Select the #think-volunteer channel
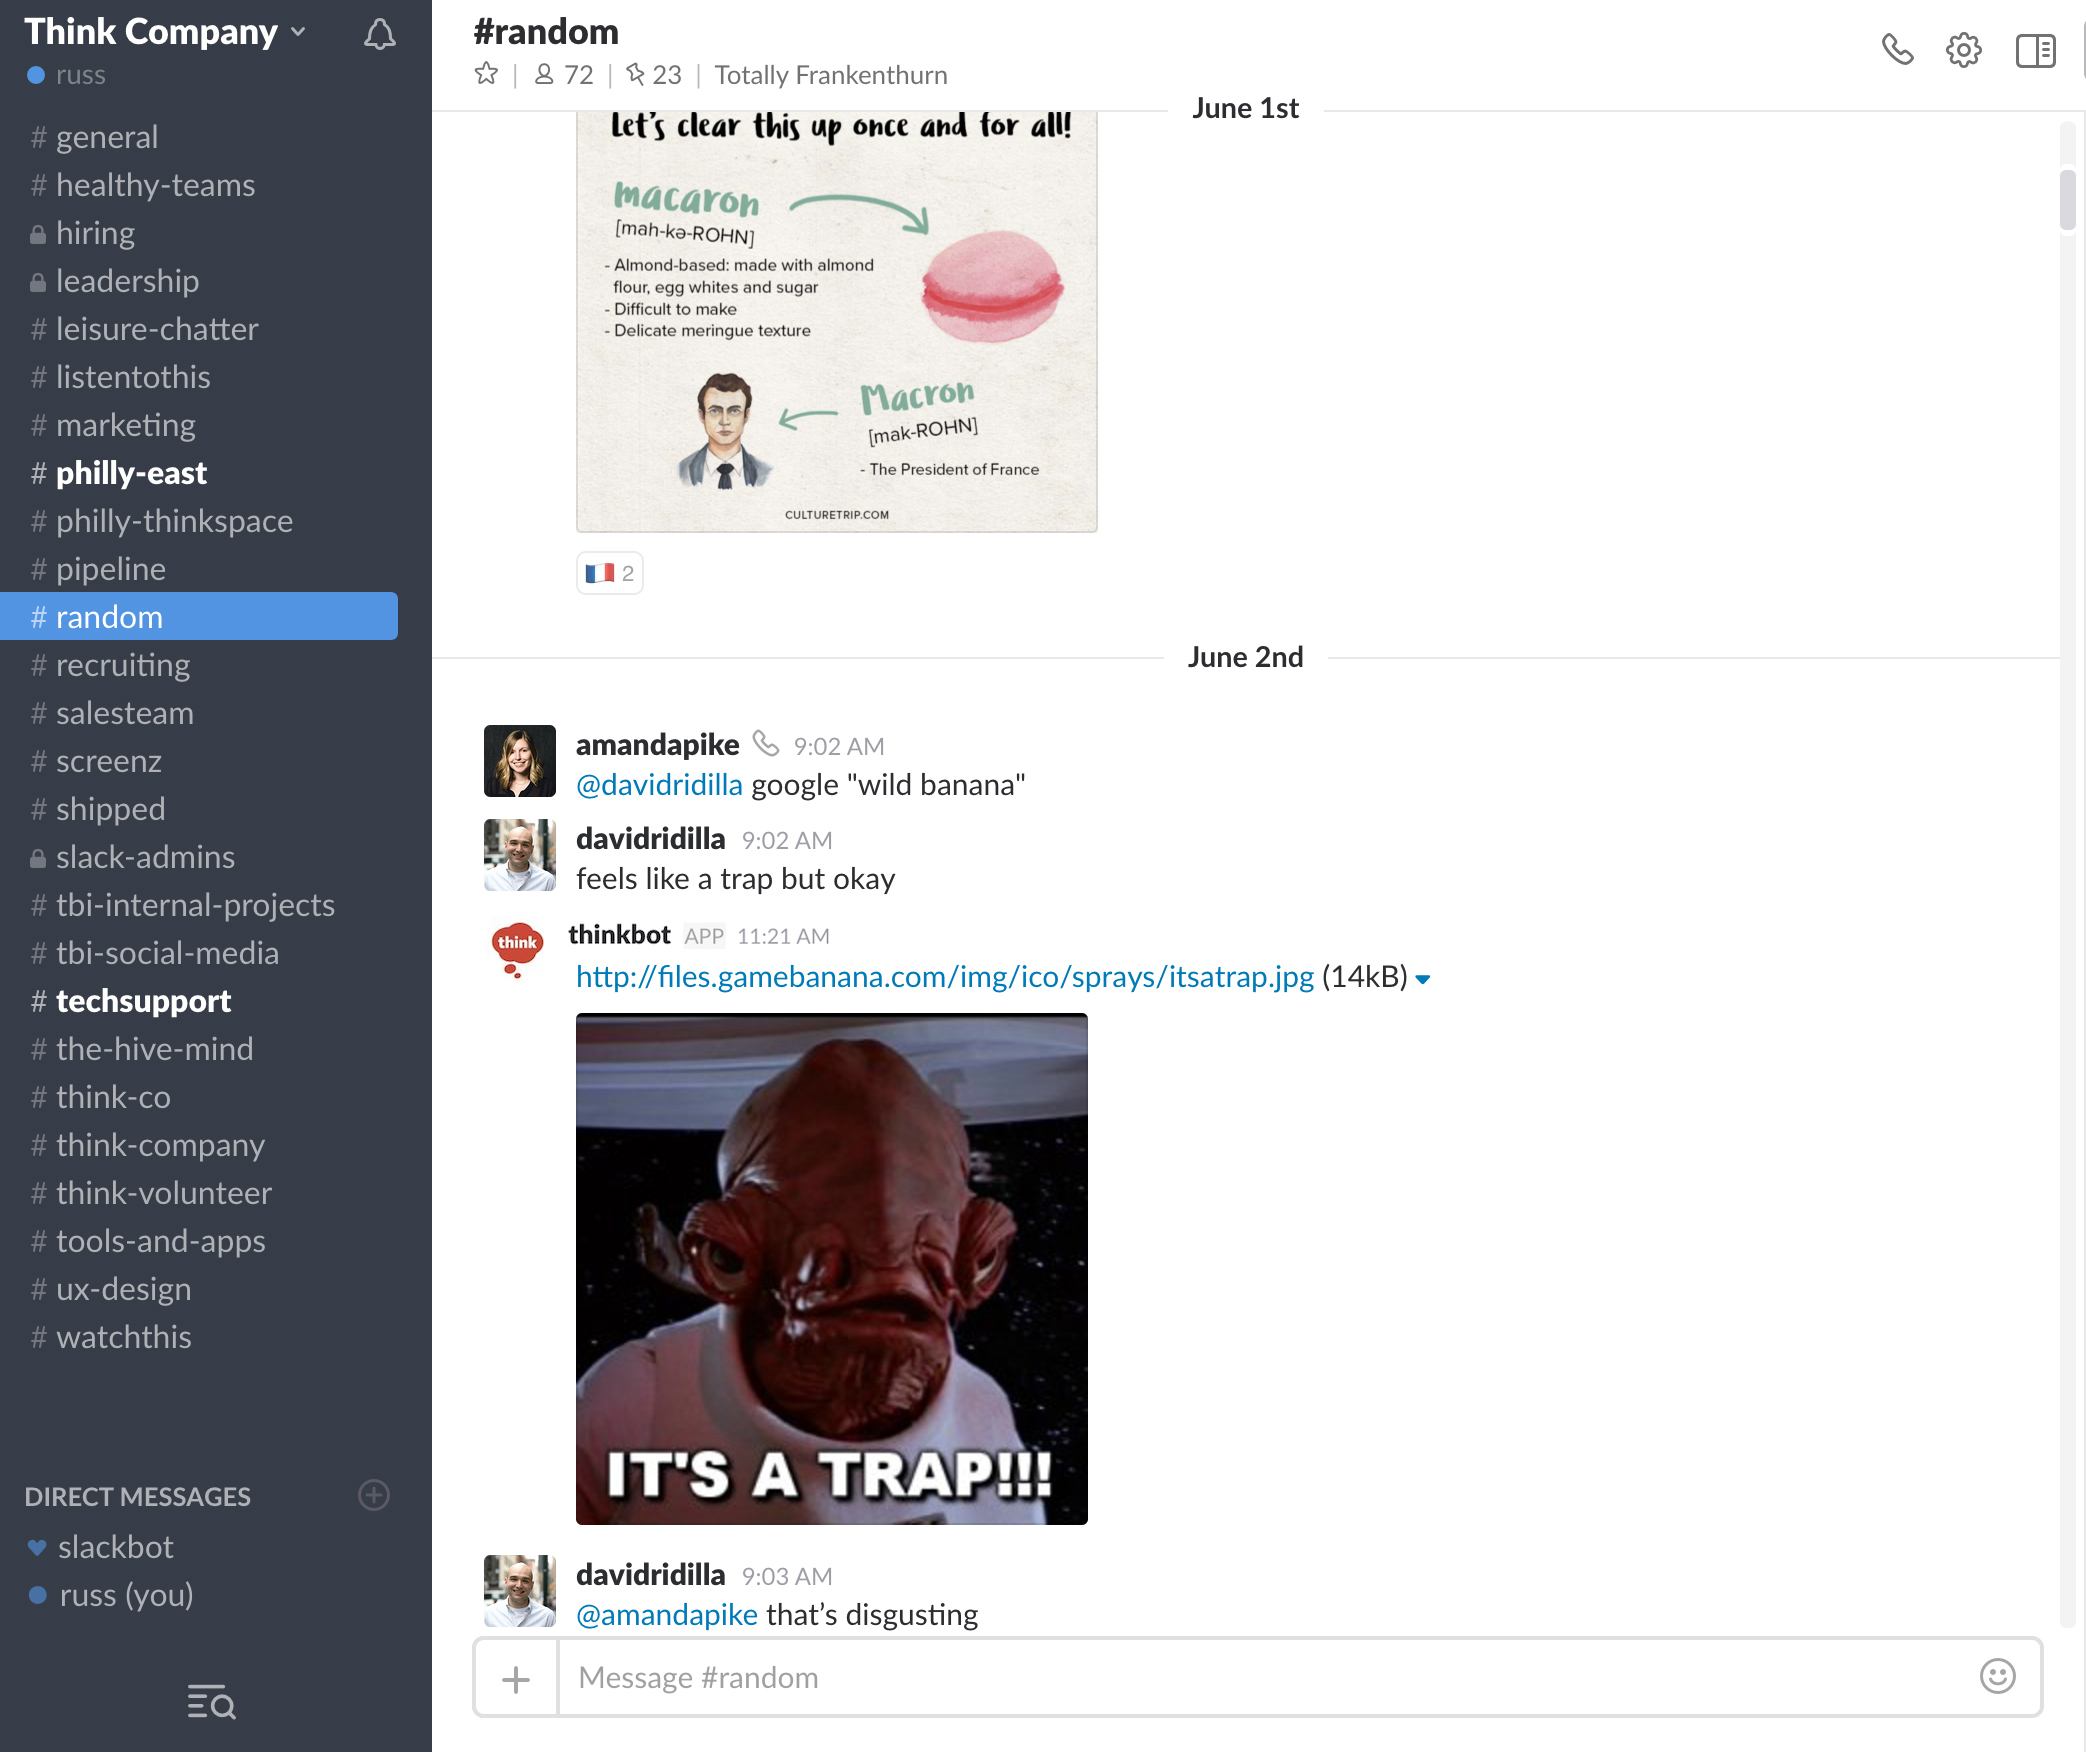 coord(200,1193)
